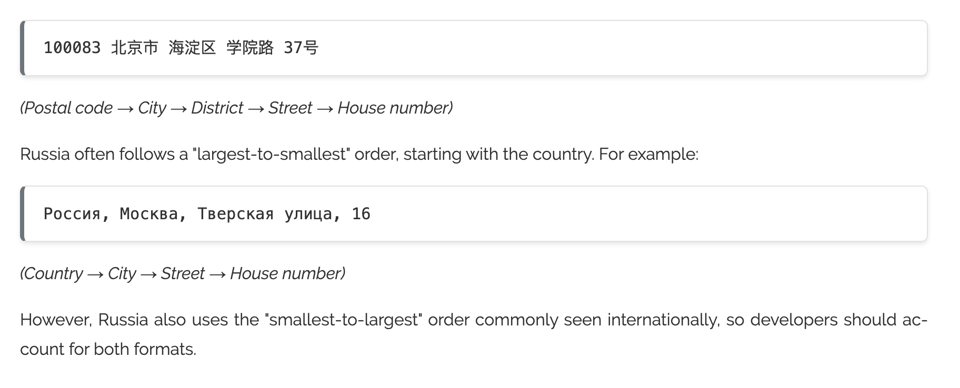Click the word Россия in the code block
Screen dimensions: 960x388
[72, 214]
